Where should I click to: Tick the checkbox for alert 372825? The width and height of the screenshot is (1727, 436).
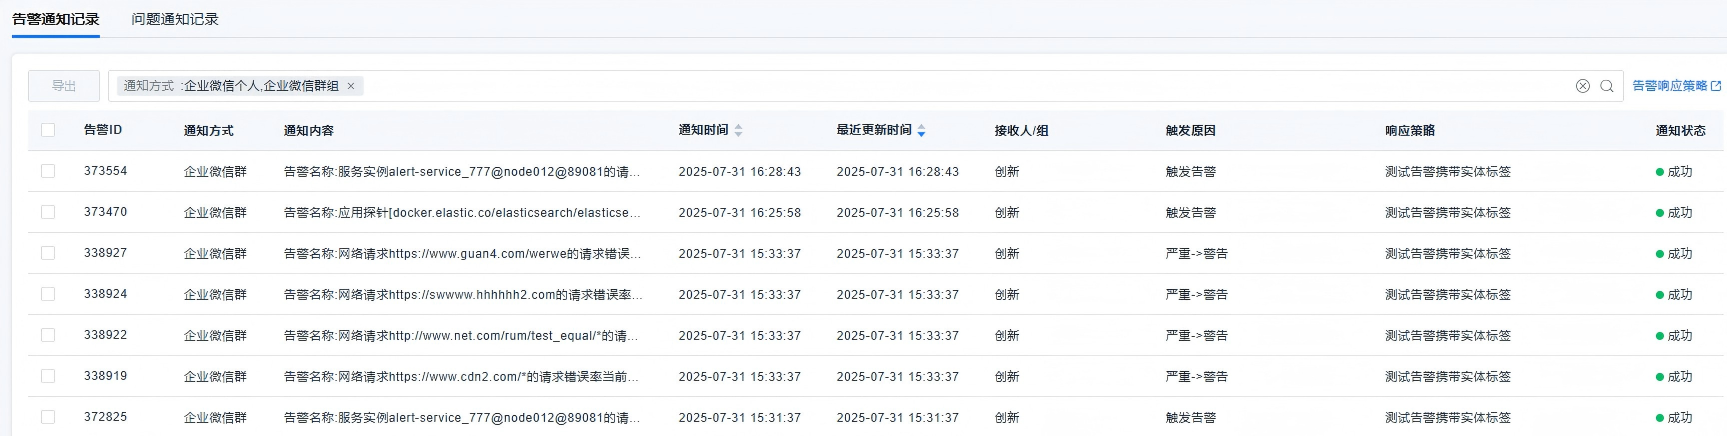pos(48,417)
